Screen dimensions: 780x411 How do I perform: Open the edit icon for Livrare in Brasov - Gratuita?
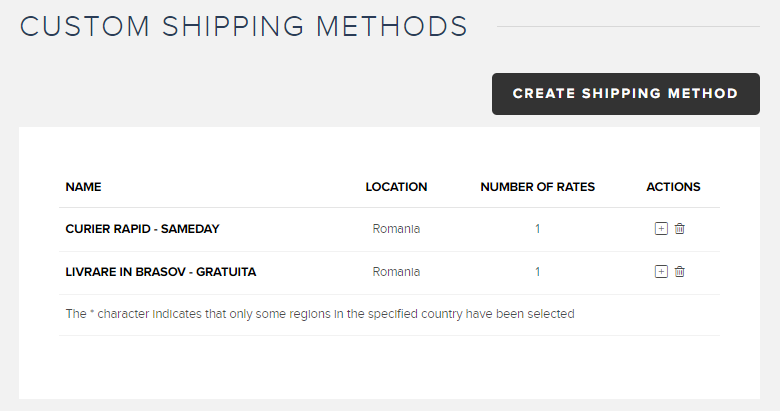point(661,272)
